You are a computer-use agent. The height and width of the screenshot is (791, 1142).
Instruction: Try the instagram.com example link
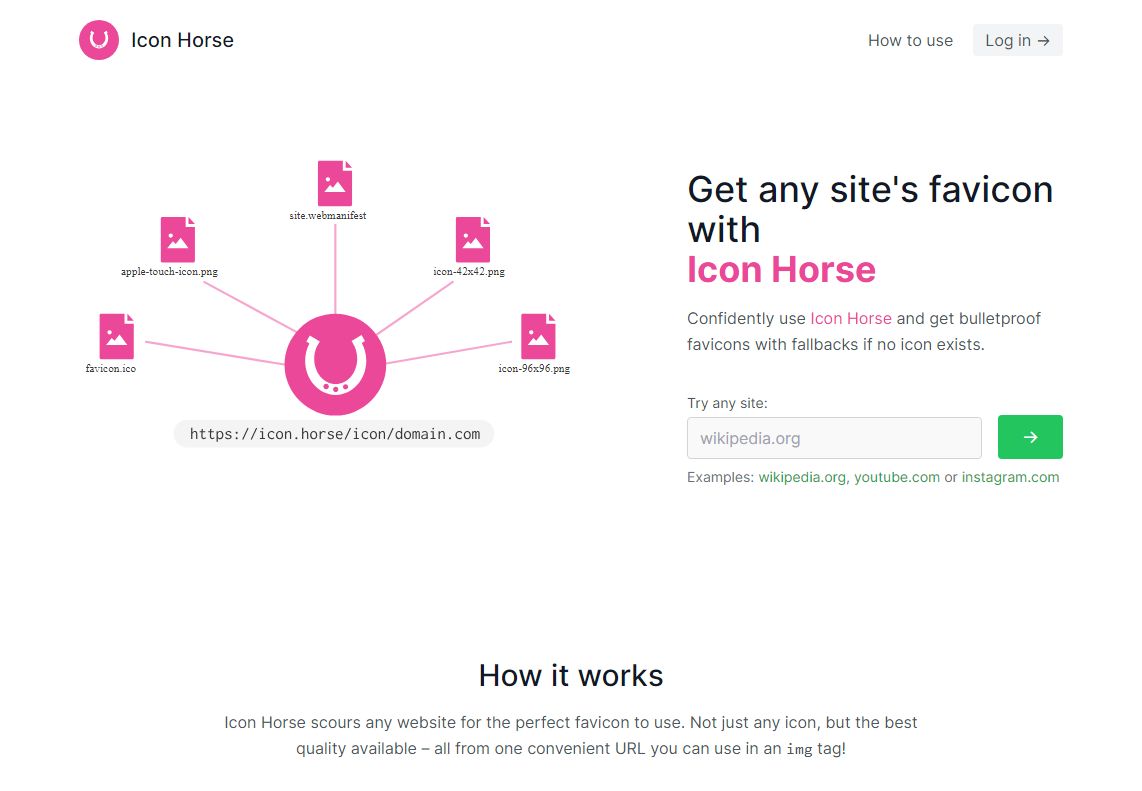tap(1010, 477)
